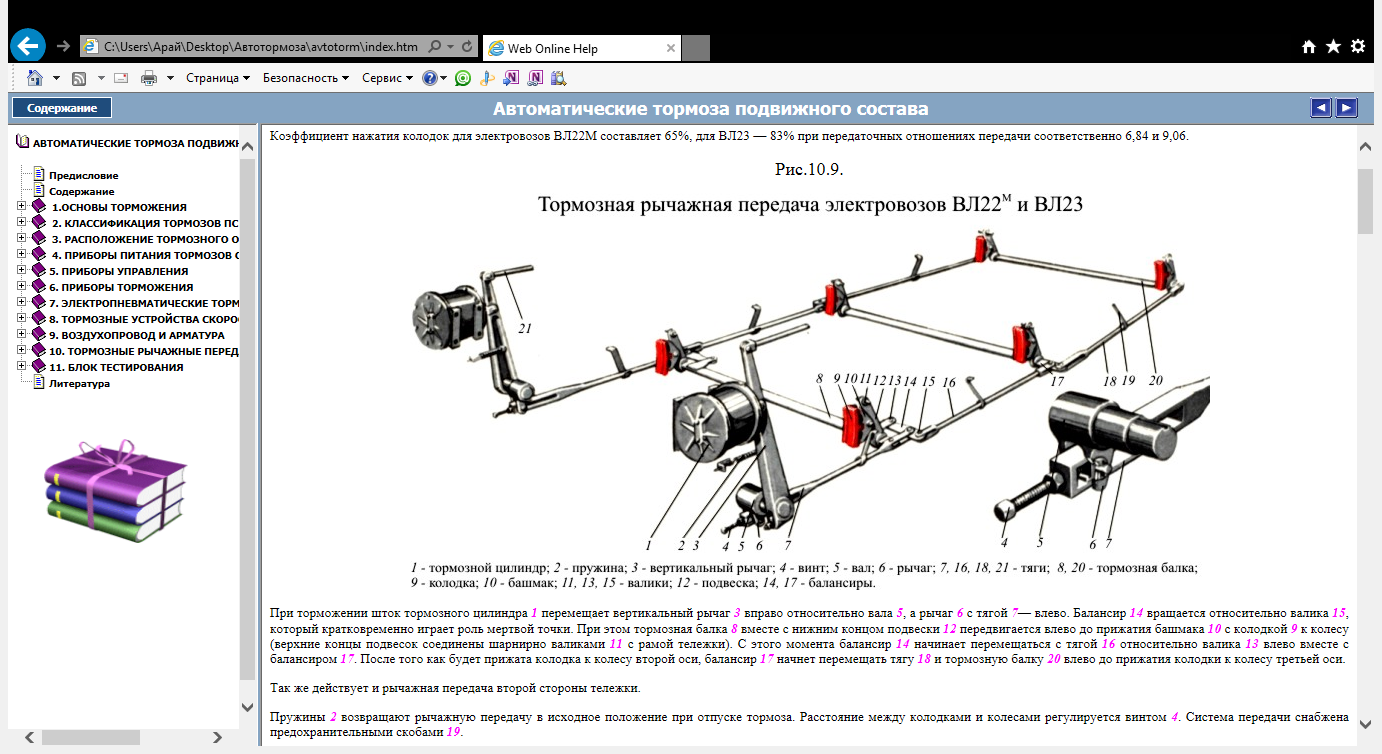Image resolution: width=1382 pixels, height=754 pixels.
Task: Open the Help dropdown arrow
Action: [443, 77]
